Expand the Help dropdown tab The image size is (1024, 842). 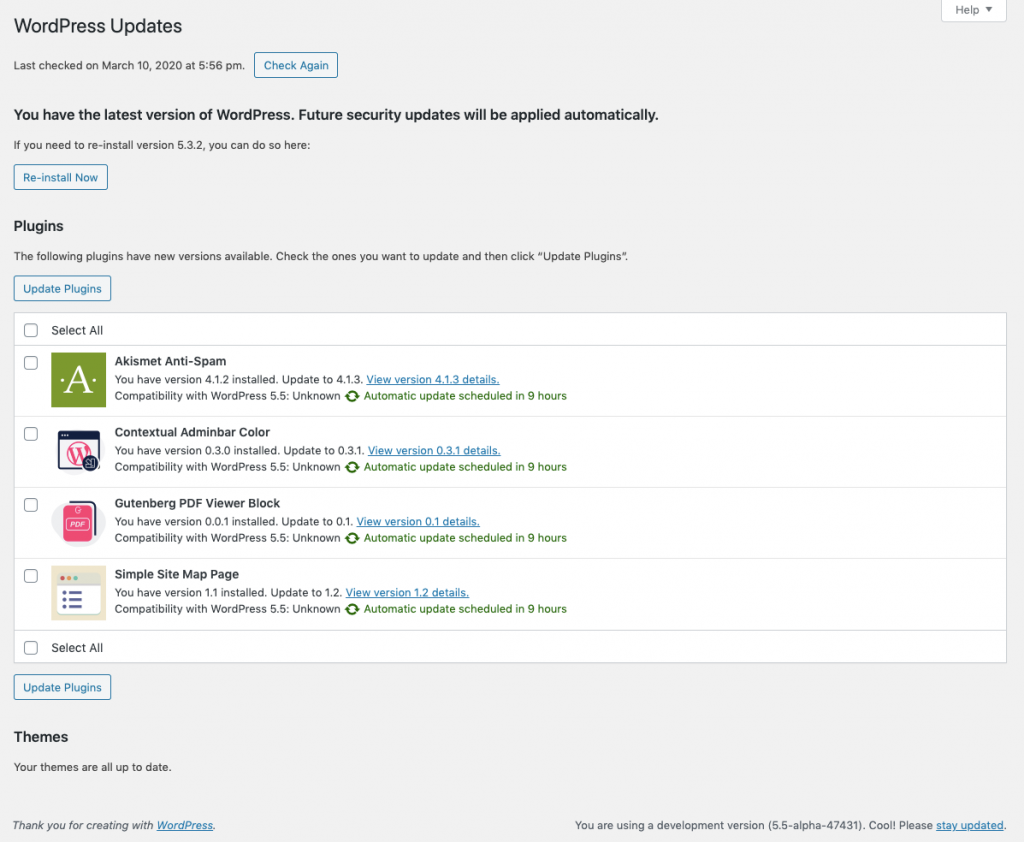coord(973,10)
